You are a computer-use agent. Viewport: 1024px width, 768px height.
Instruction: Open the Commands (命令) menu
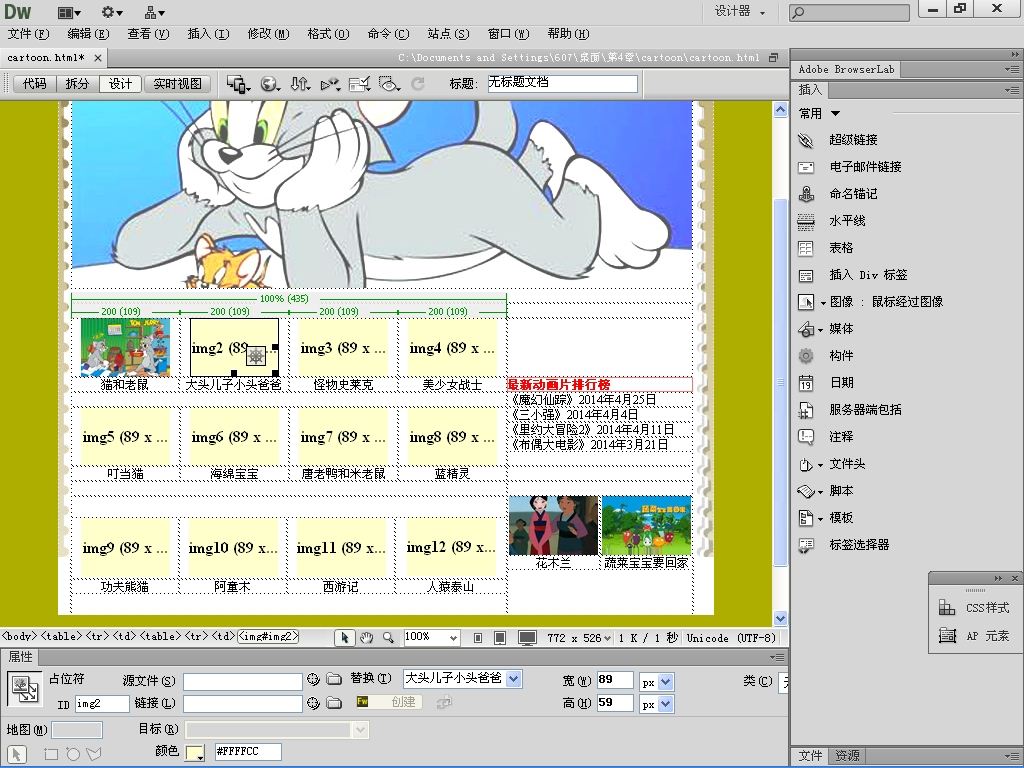(388, 34)
